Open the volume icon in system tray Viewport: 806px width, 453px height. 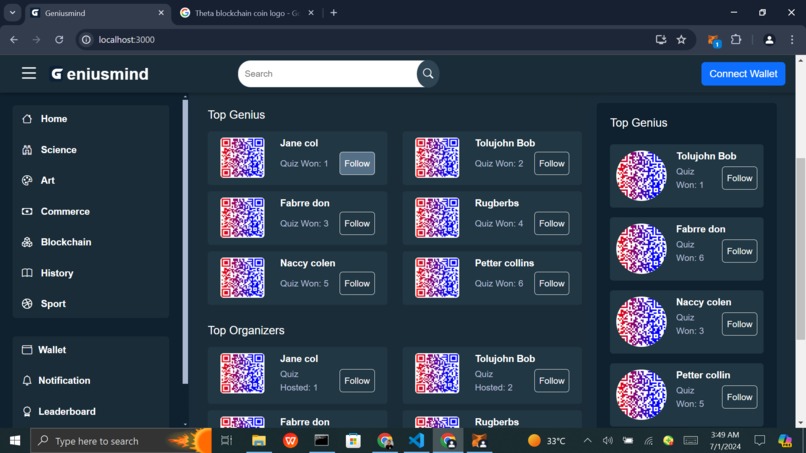tap(608, 441)
